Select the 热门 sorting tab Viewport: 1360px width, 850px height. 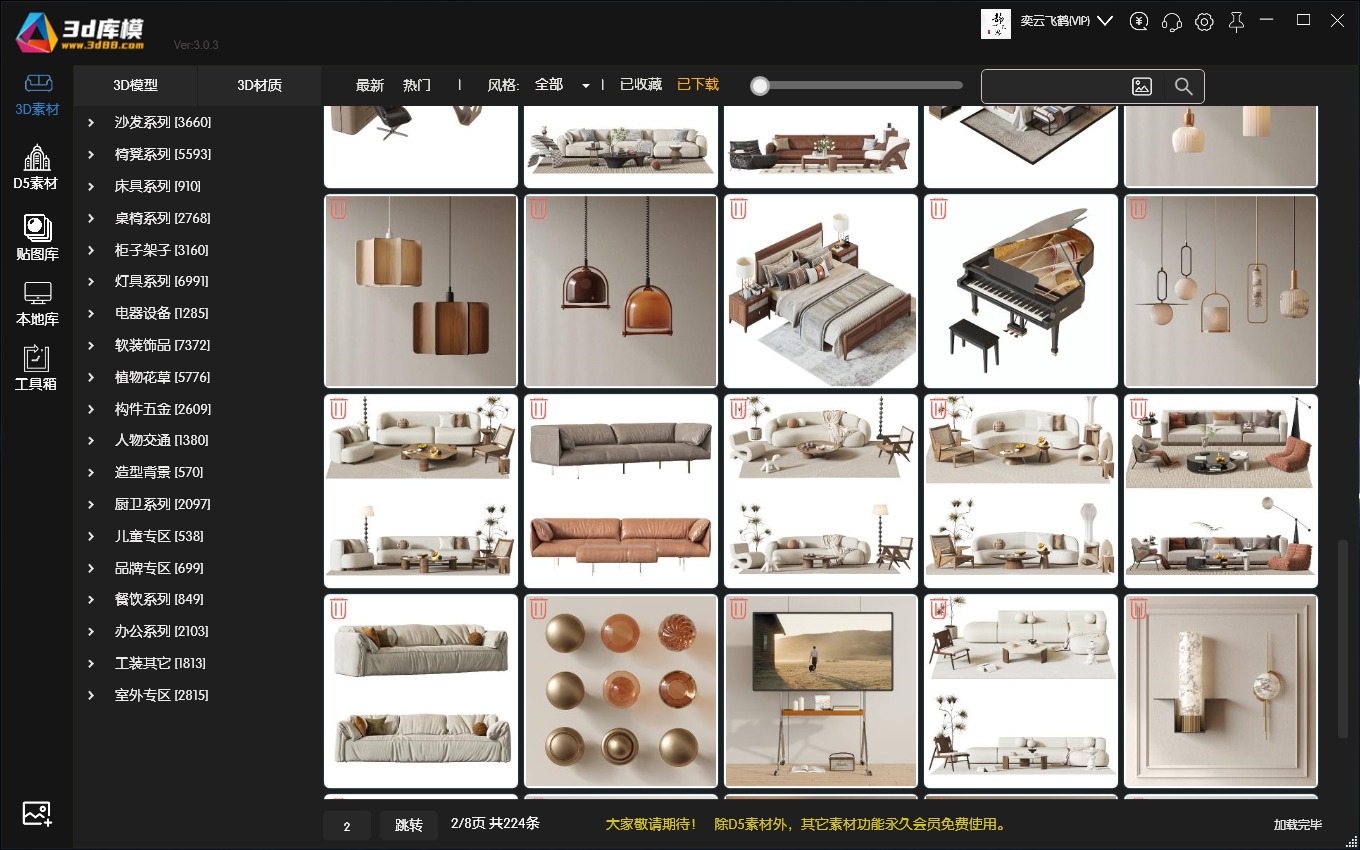pyautogui.click(x=417, y=86)
